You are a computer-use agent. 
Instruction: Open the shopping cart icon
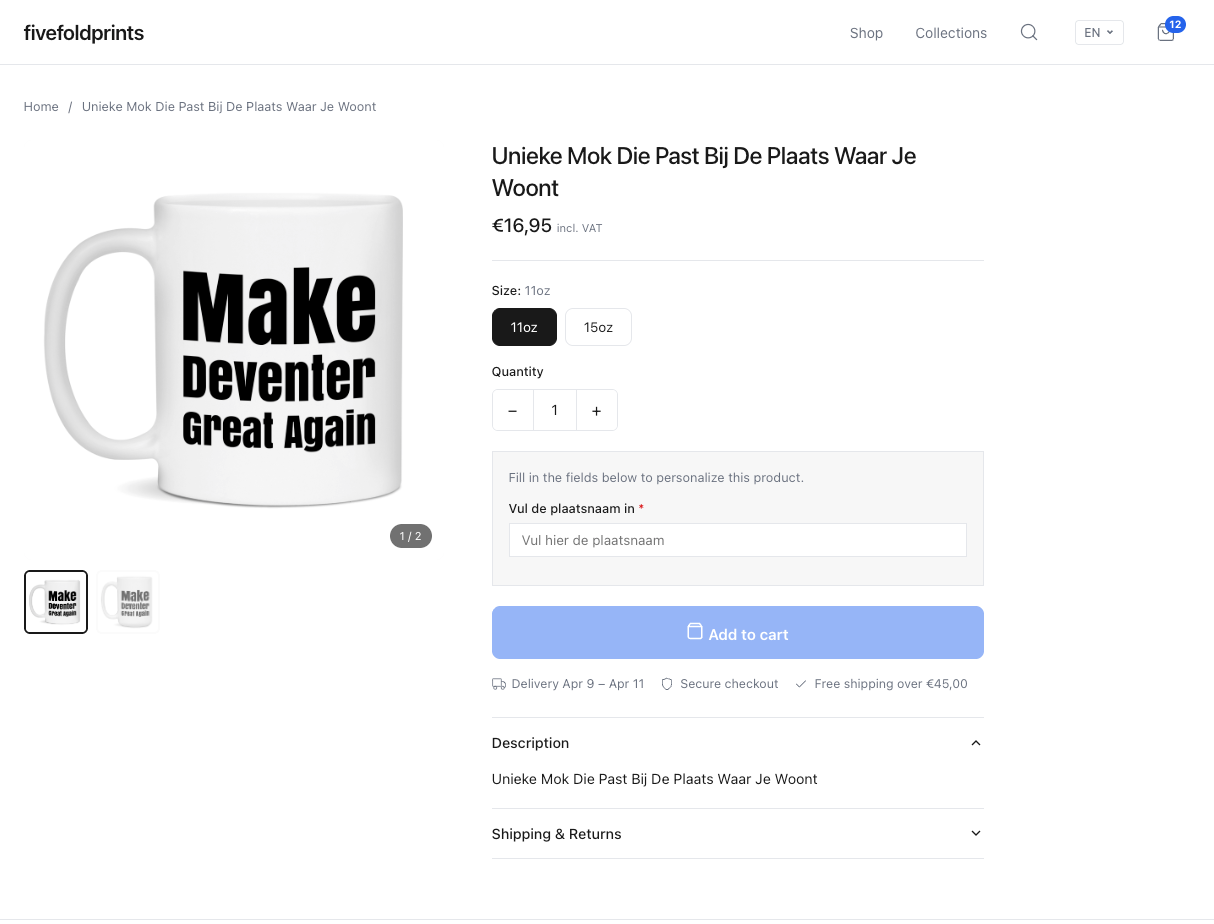1166,33
